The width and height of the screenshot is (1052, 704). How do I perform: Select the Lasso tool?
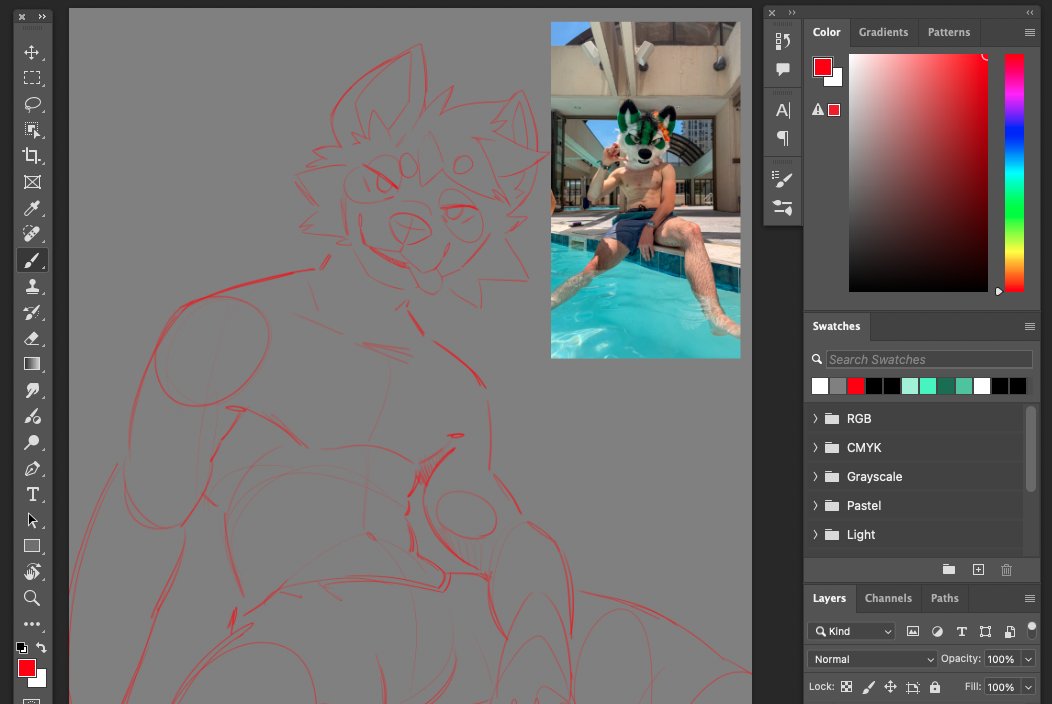32,104
